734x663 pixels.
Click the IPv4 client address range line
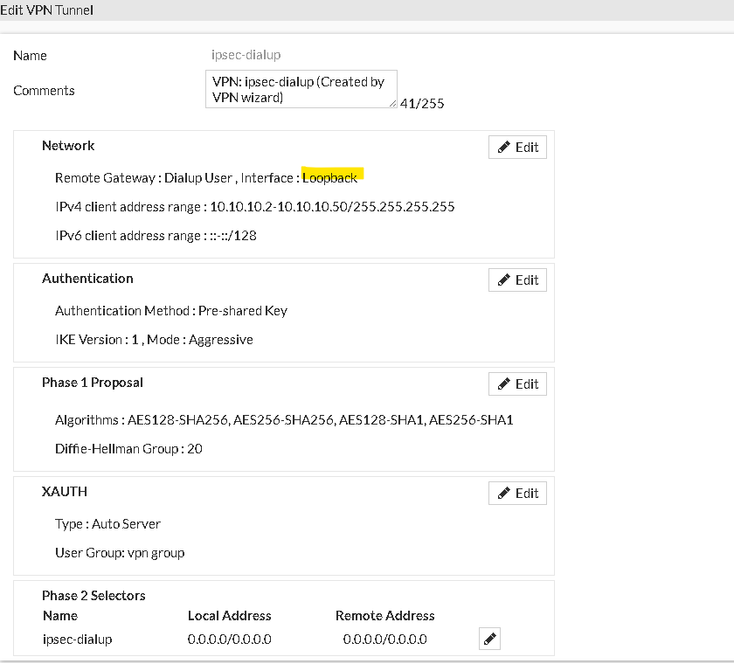[255, 207]
